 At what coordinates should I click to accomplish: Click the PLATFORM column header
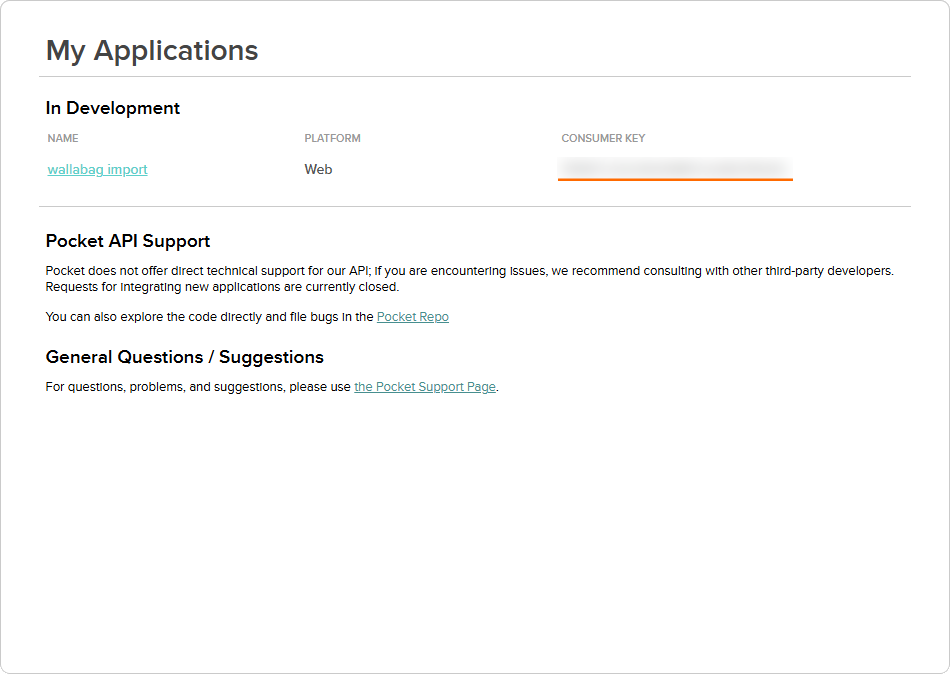332,138
